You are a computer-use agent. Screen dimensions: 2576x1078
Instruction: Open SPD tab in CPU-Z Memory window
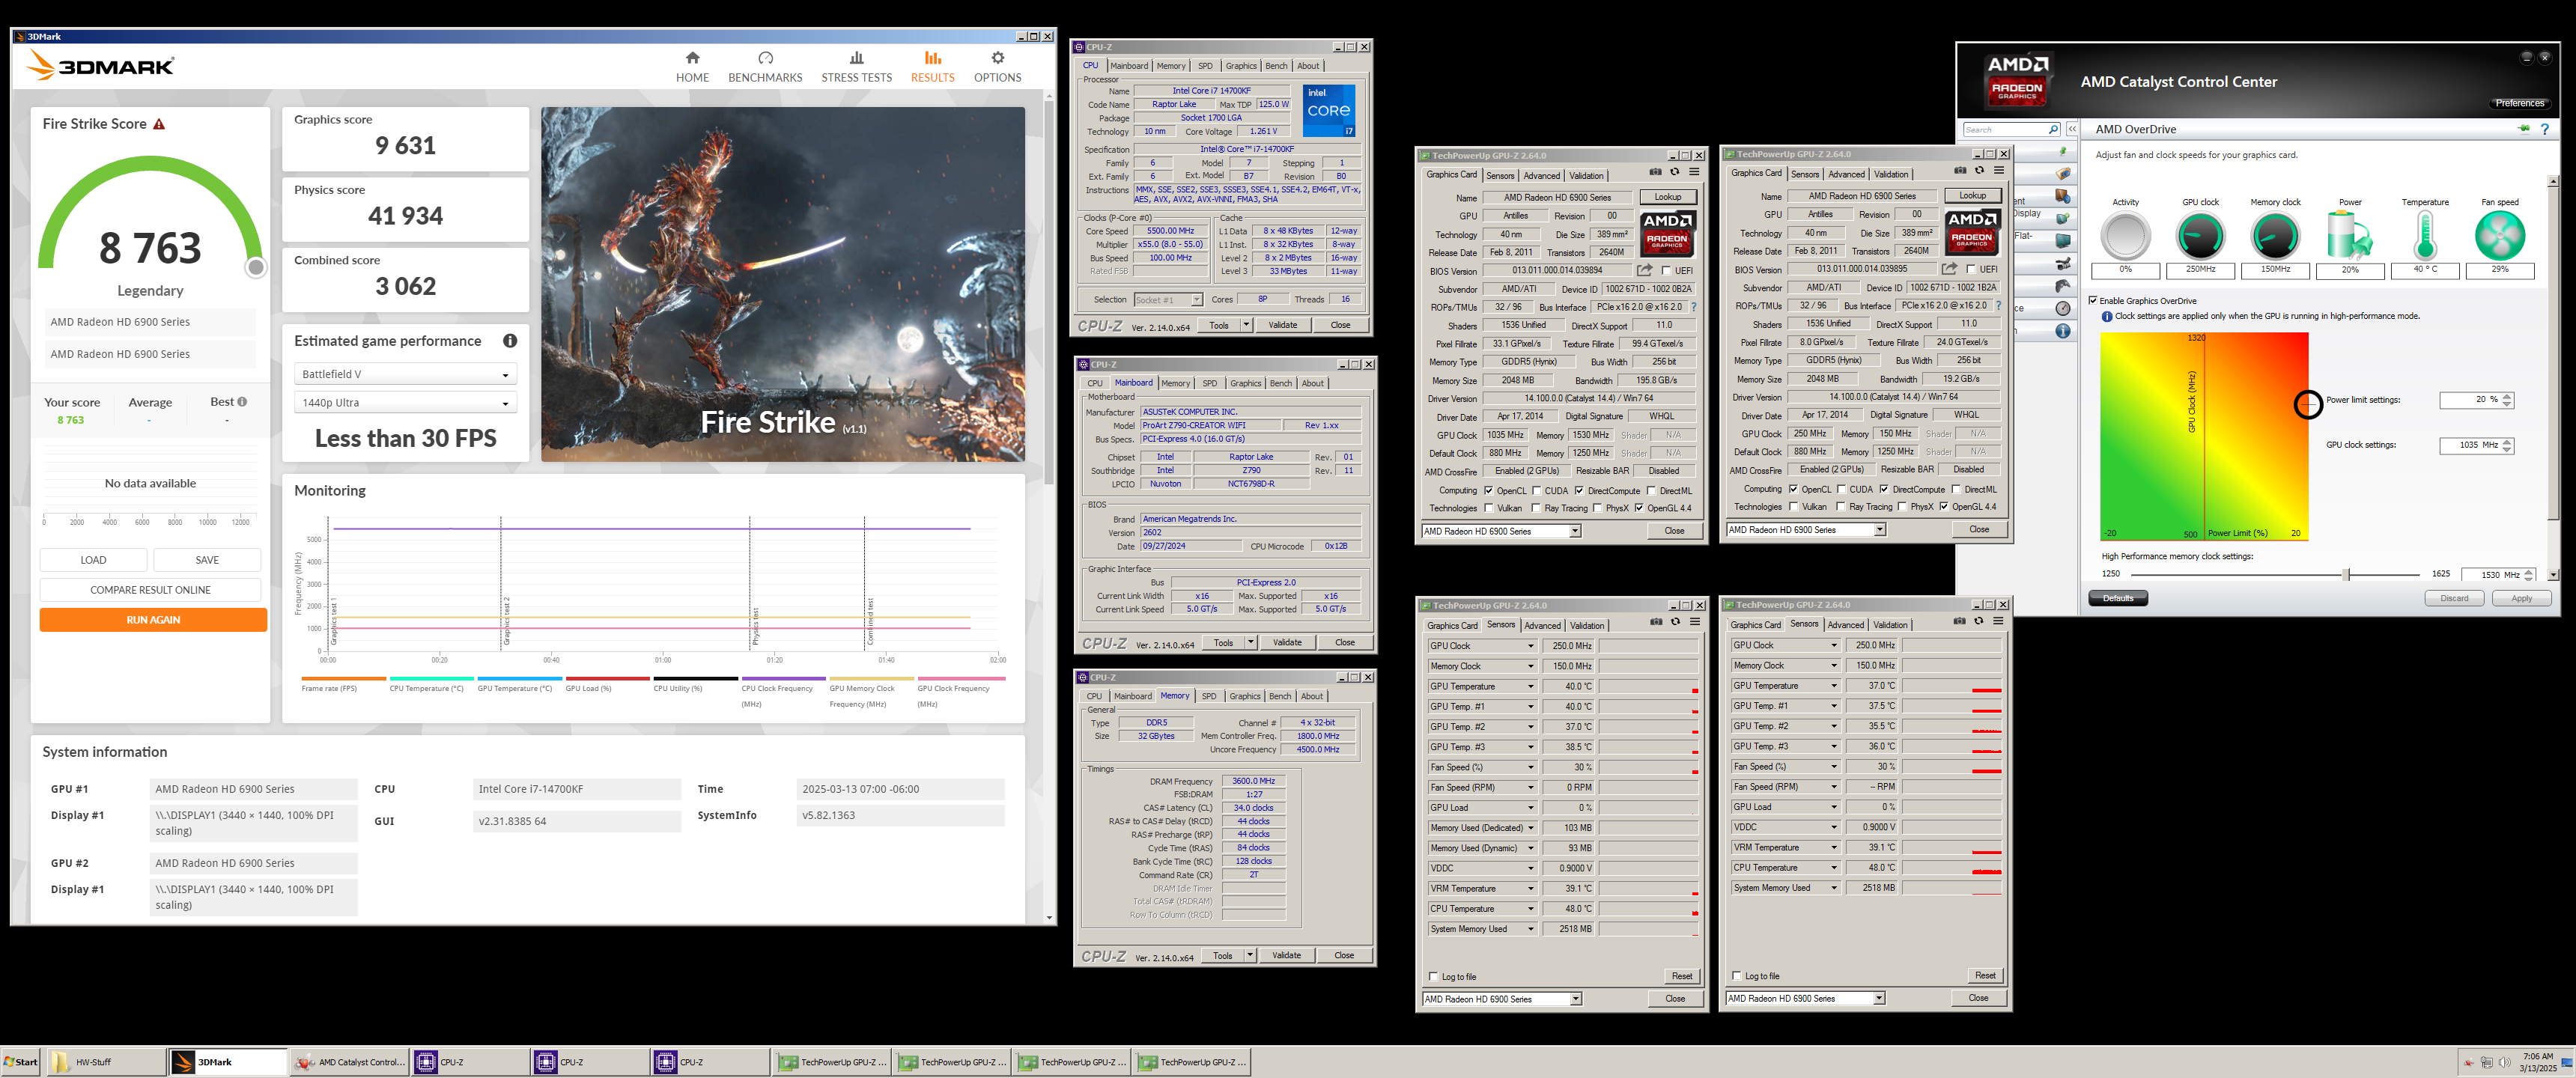pos(1209,696)
